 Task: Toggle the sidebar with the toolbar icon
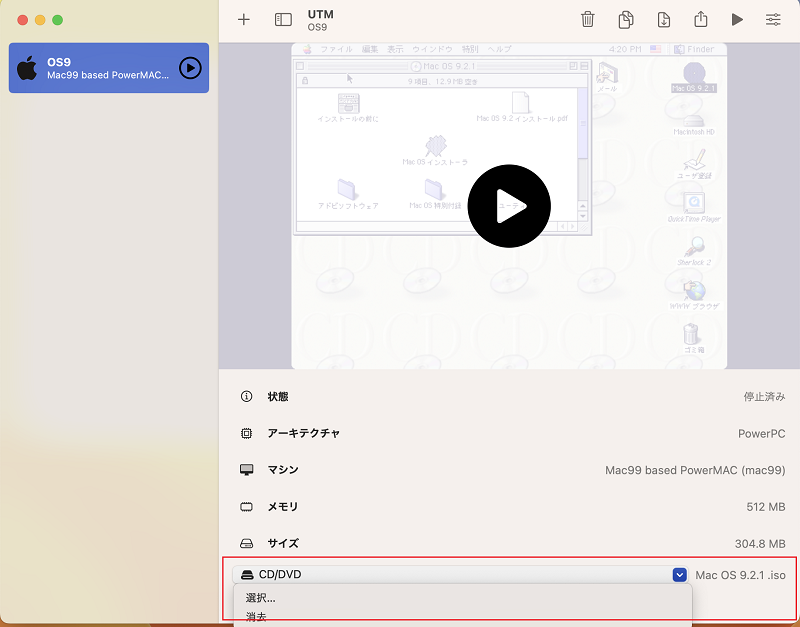click(x=283, y=20)
